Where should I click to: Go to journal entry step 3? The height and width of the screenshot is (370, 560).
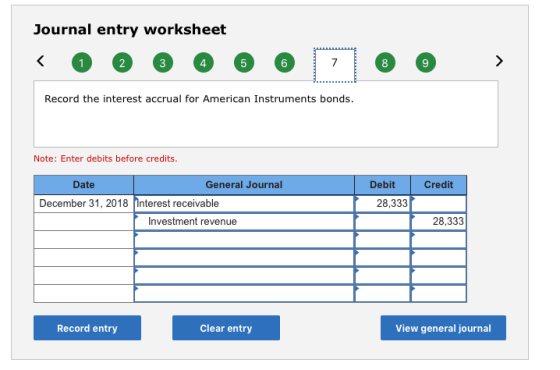point(163,63)
